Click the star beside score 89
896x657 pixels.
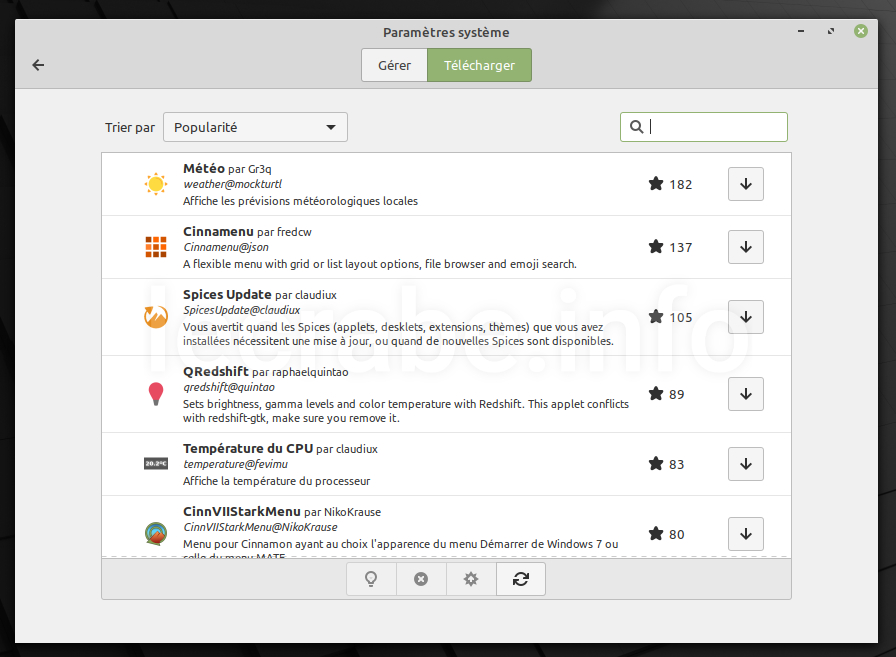point(656,394)
